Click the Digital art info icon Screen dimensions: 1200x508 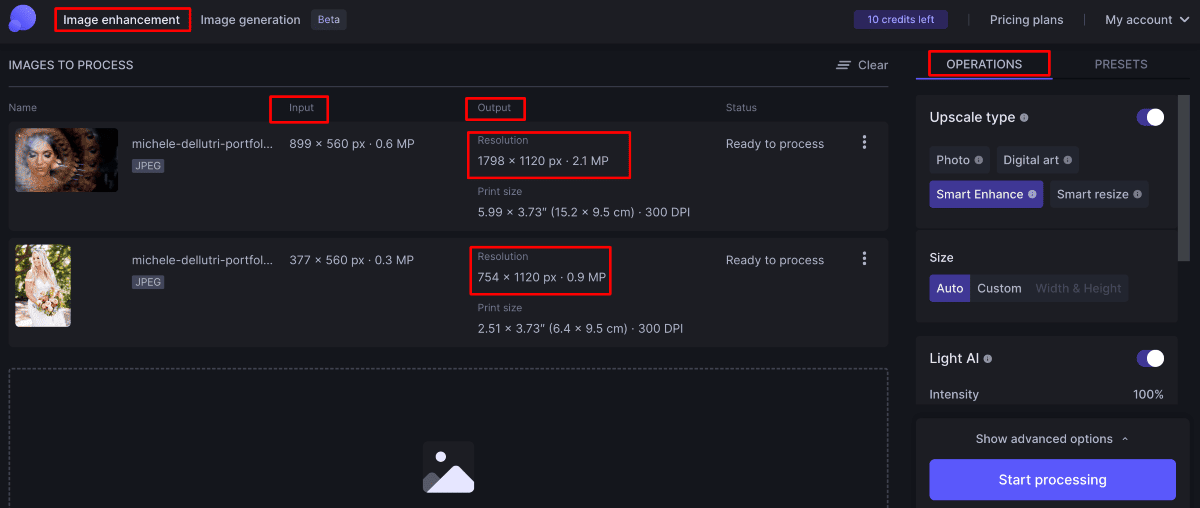tap(1068, 160)
